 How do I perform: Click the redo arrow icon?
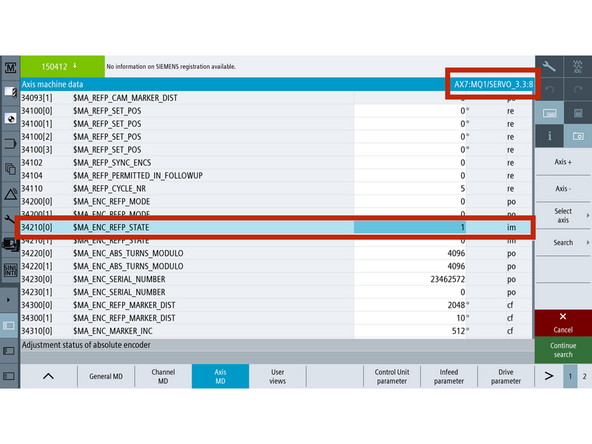pyautogui.click(x=578, y=89)
